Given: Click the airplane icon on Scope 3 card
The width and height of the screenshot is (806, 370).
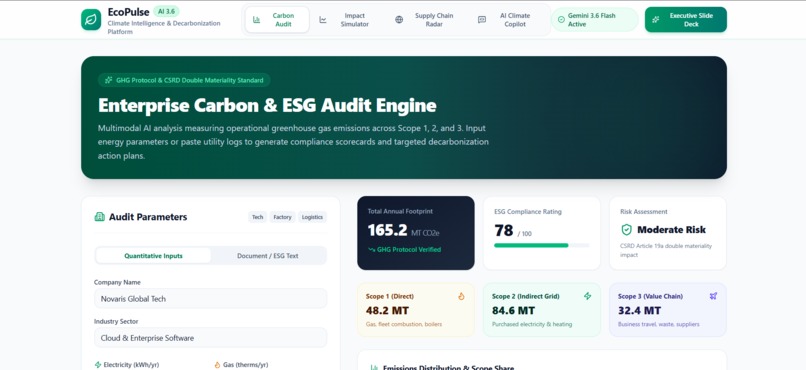Looking at the screenshot, I should coord(713,296).
